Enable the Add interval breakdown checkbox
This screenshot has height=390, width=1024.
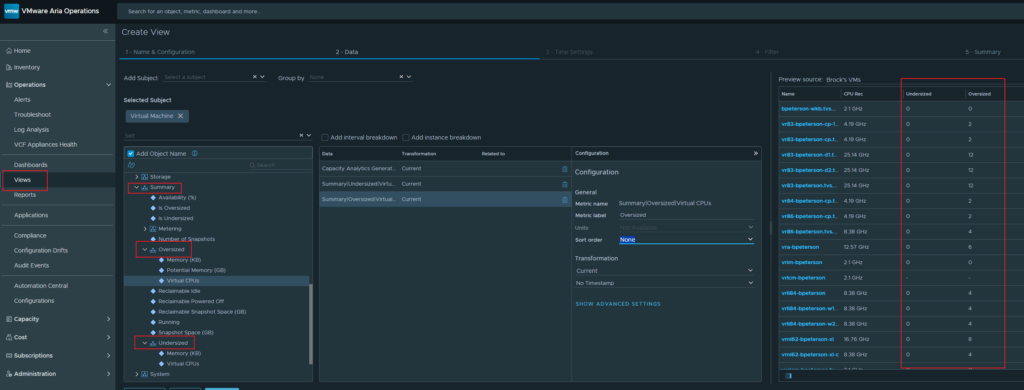click(x=325, y=137)
